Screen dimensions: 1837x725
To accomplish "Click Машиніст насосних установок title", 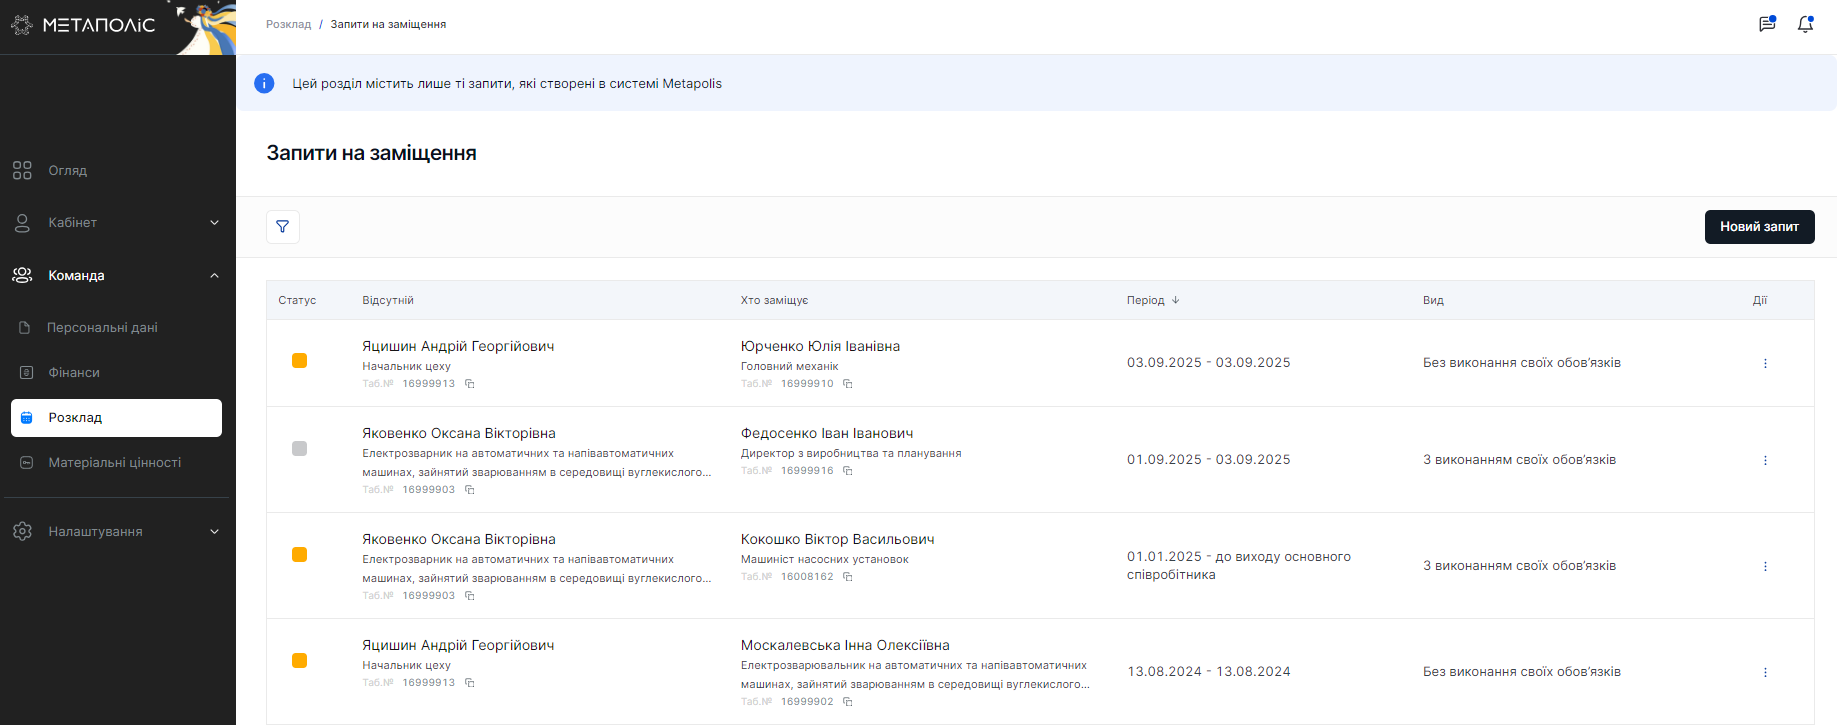I will point(824,559).
